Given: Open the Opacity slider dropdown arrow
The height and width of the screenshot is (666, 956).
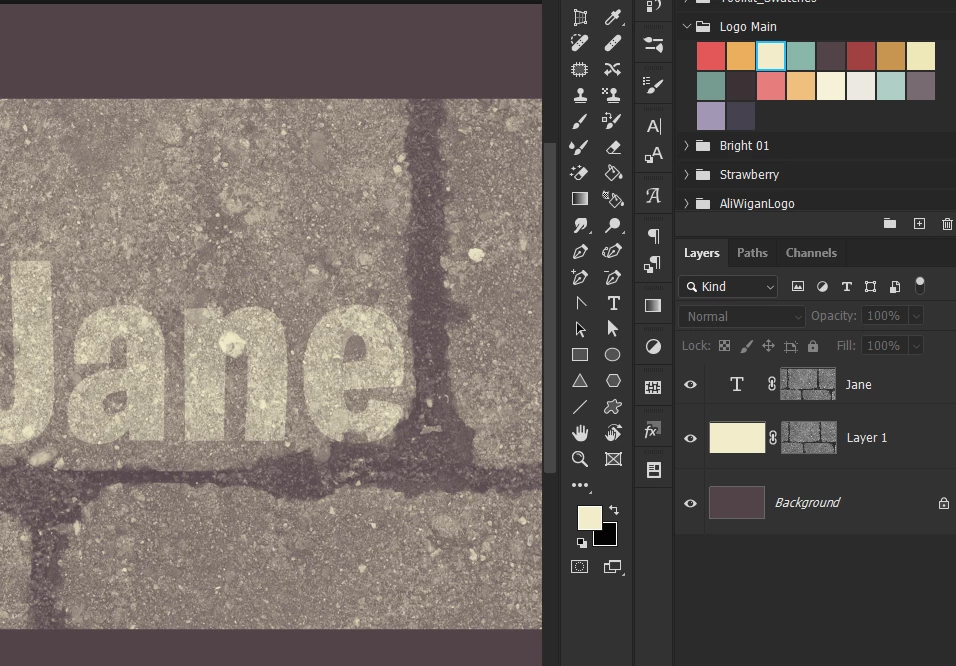Looking at the screenshot, I should (916, 316).
